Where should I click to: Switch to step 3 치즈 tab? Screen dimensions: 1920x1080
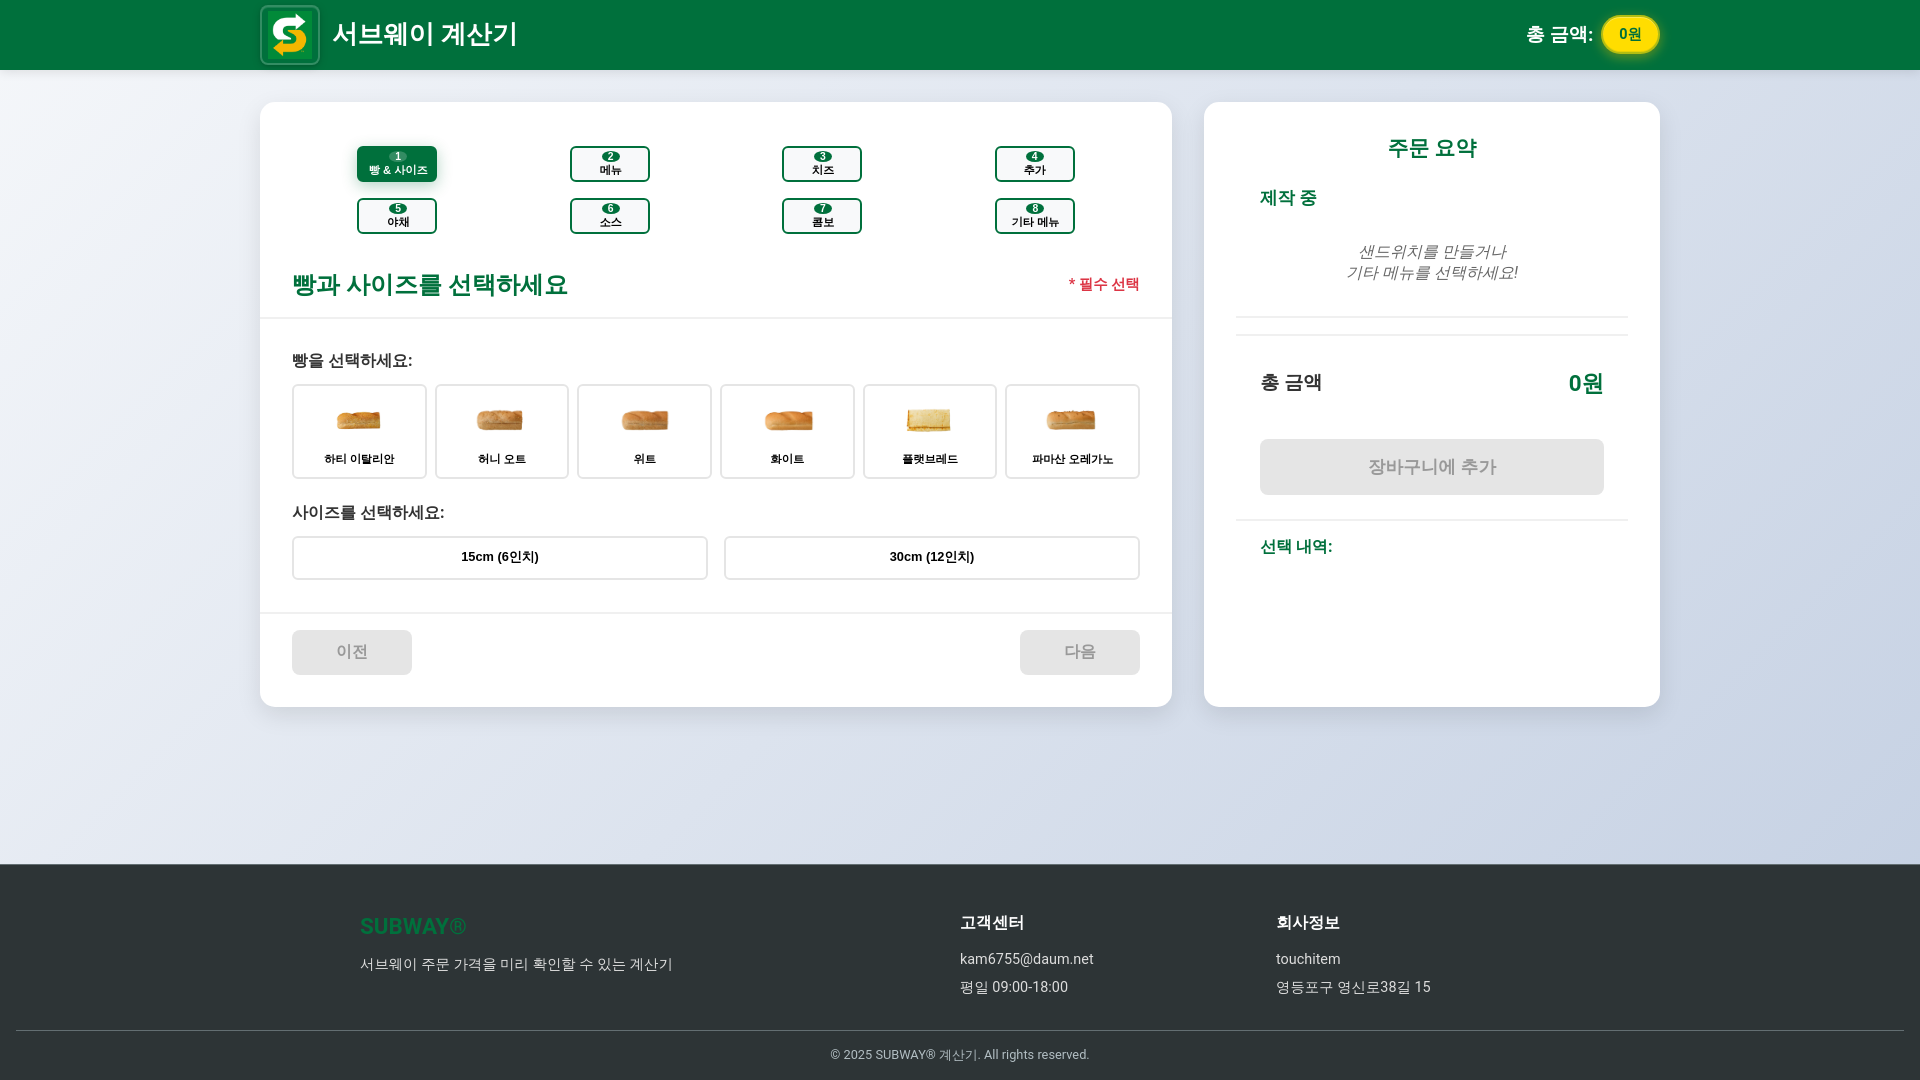(822, 164)
